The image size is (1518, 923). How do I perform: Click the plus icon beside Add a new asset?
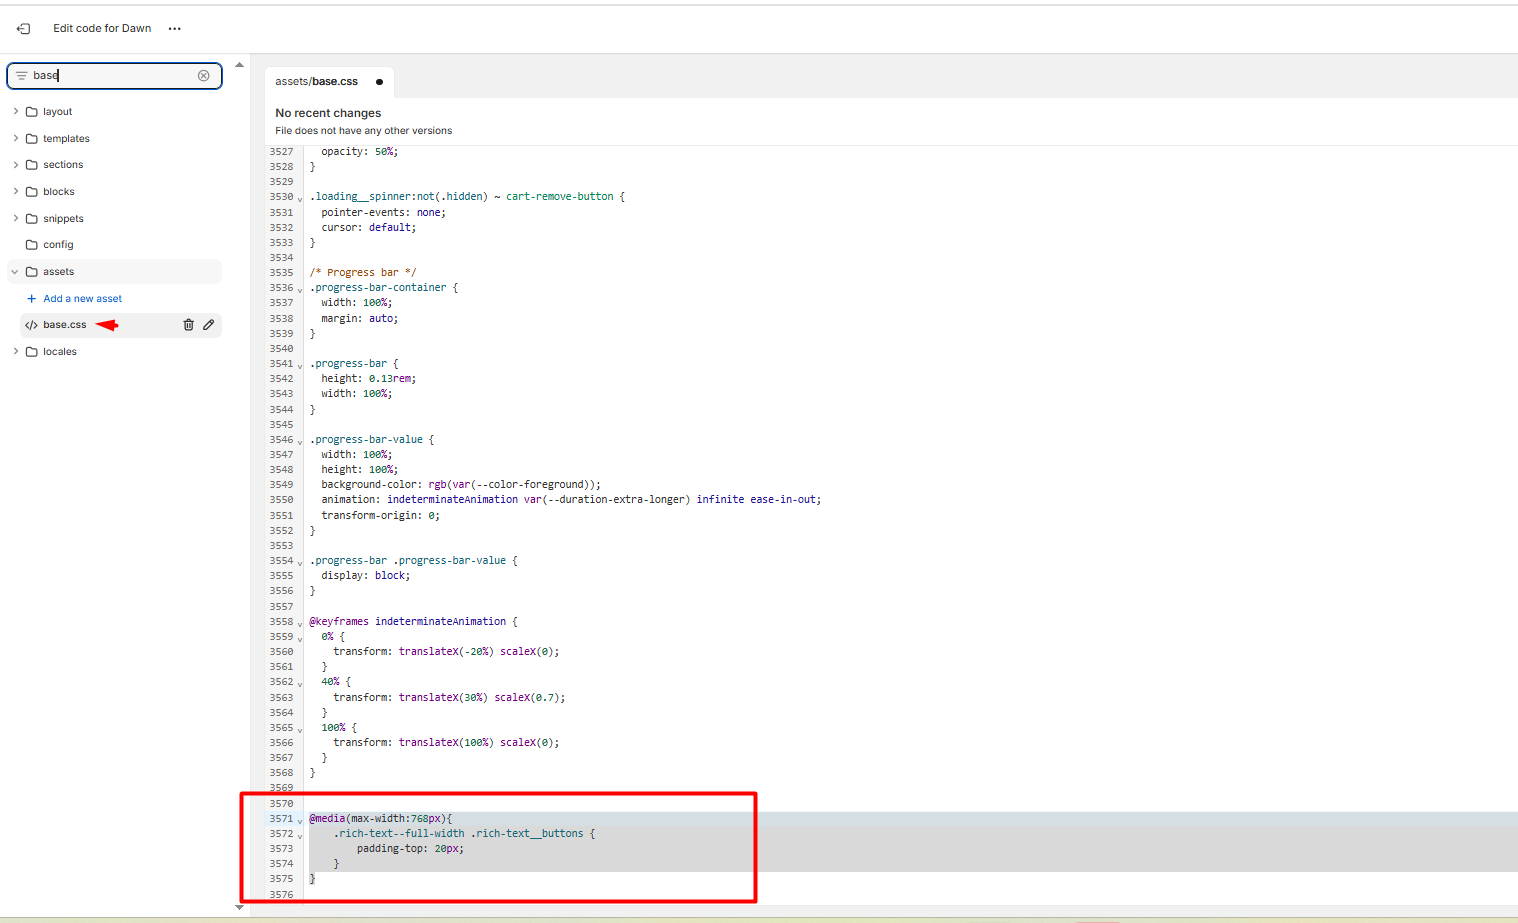[x=32, y=299]
